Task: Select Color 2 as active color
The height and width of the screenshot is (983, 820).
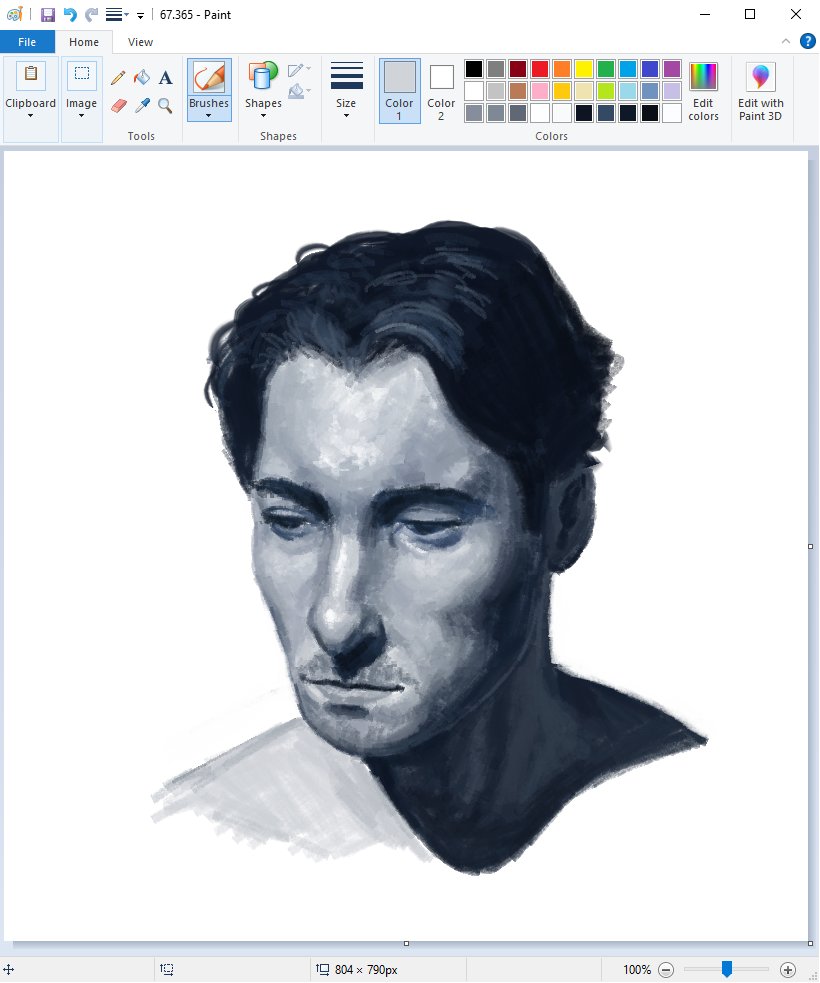Action: click(x=441, y=90)
